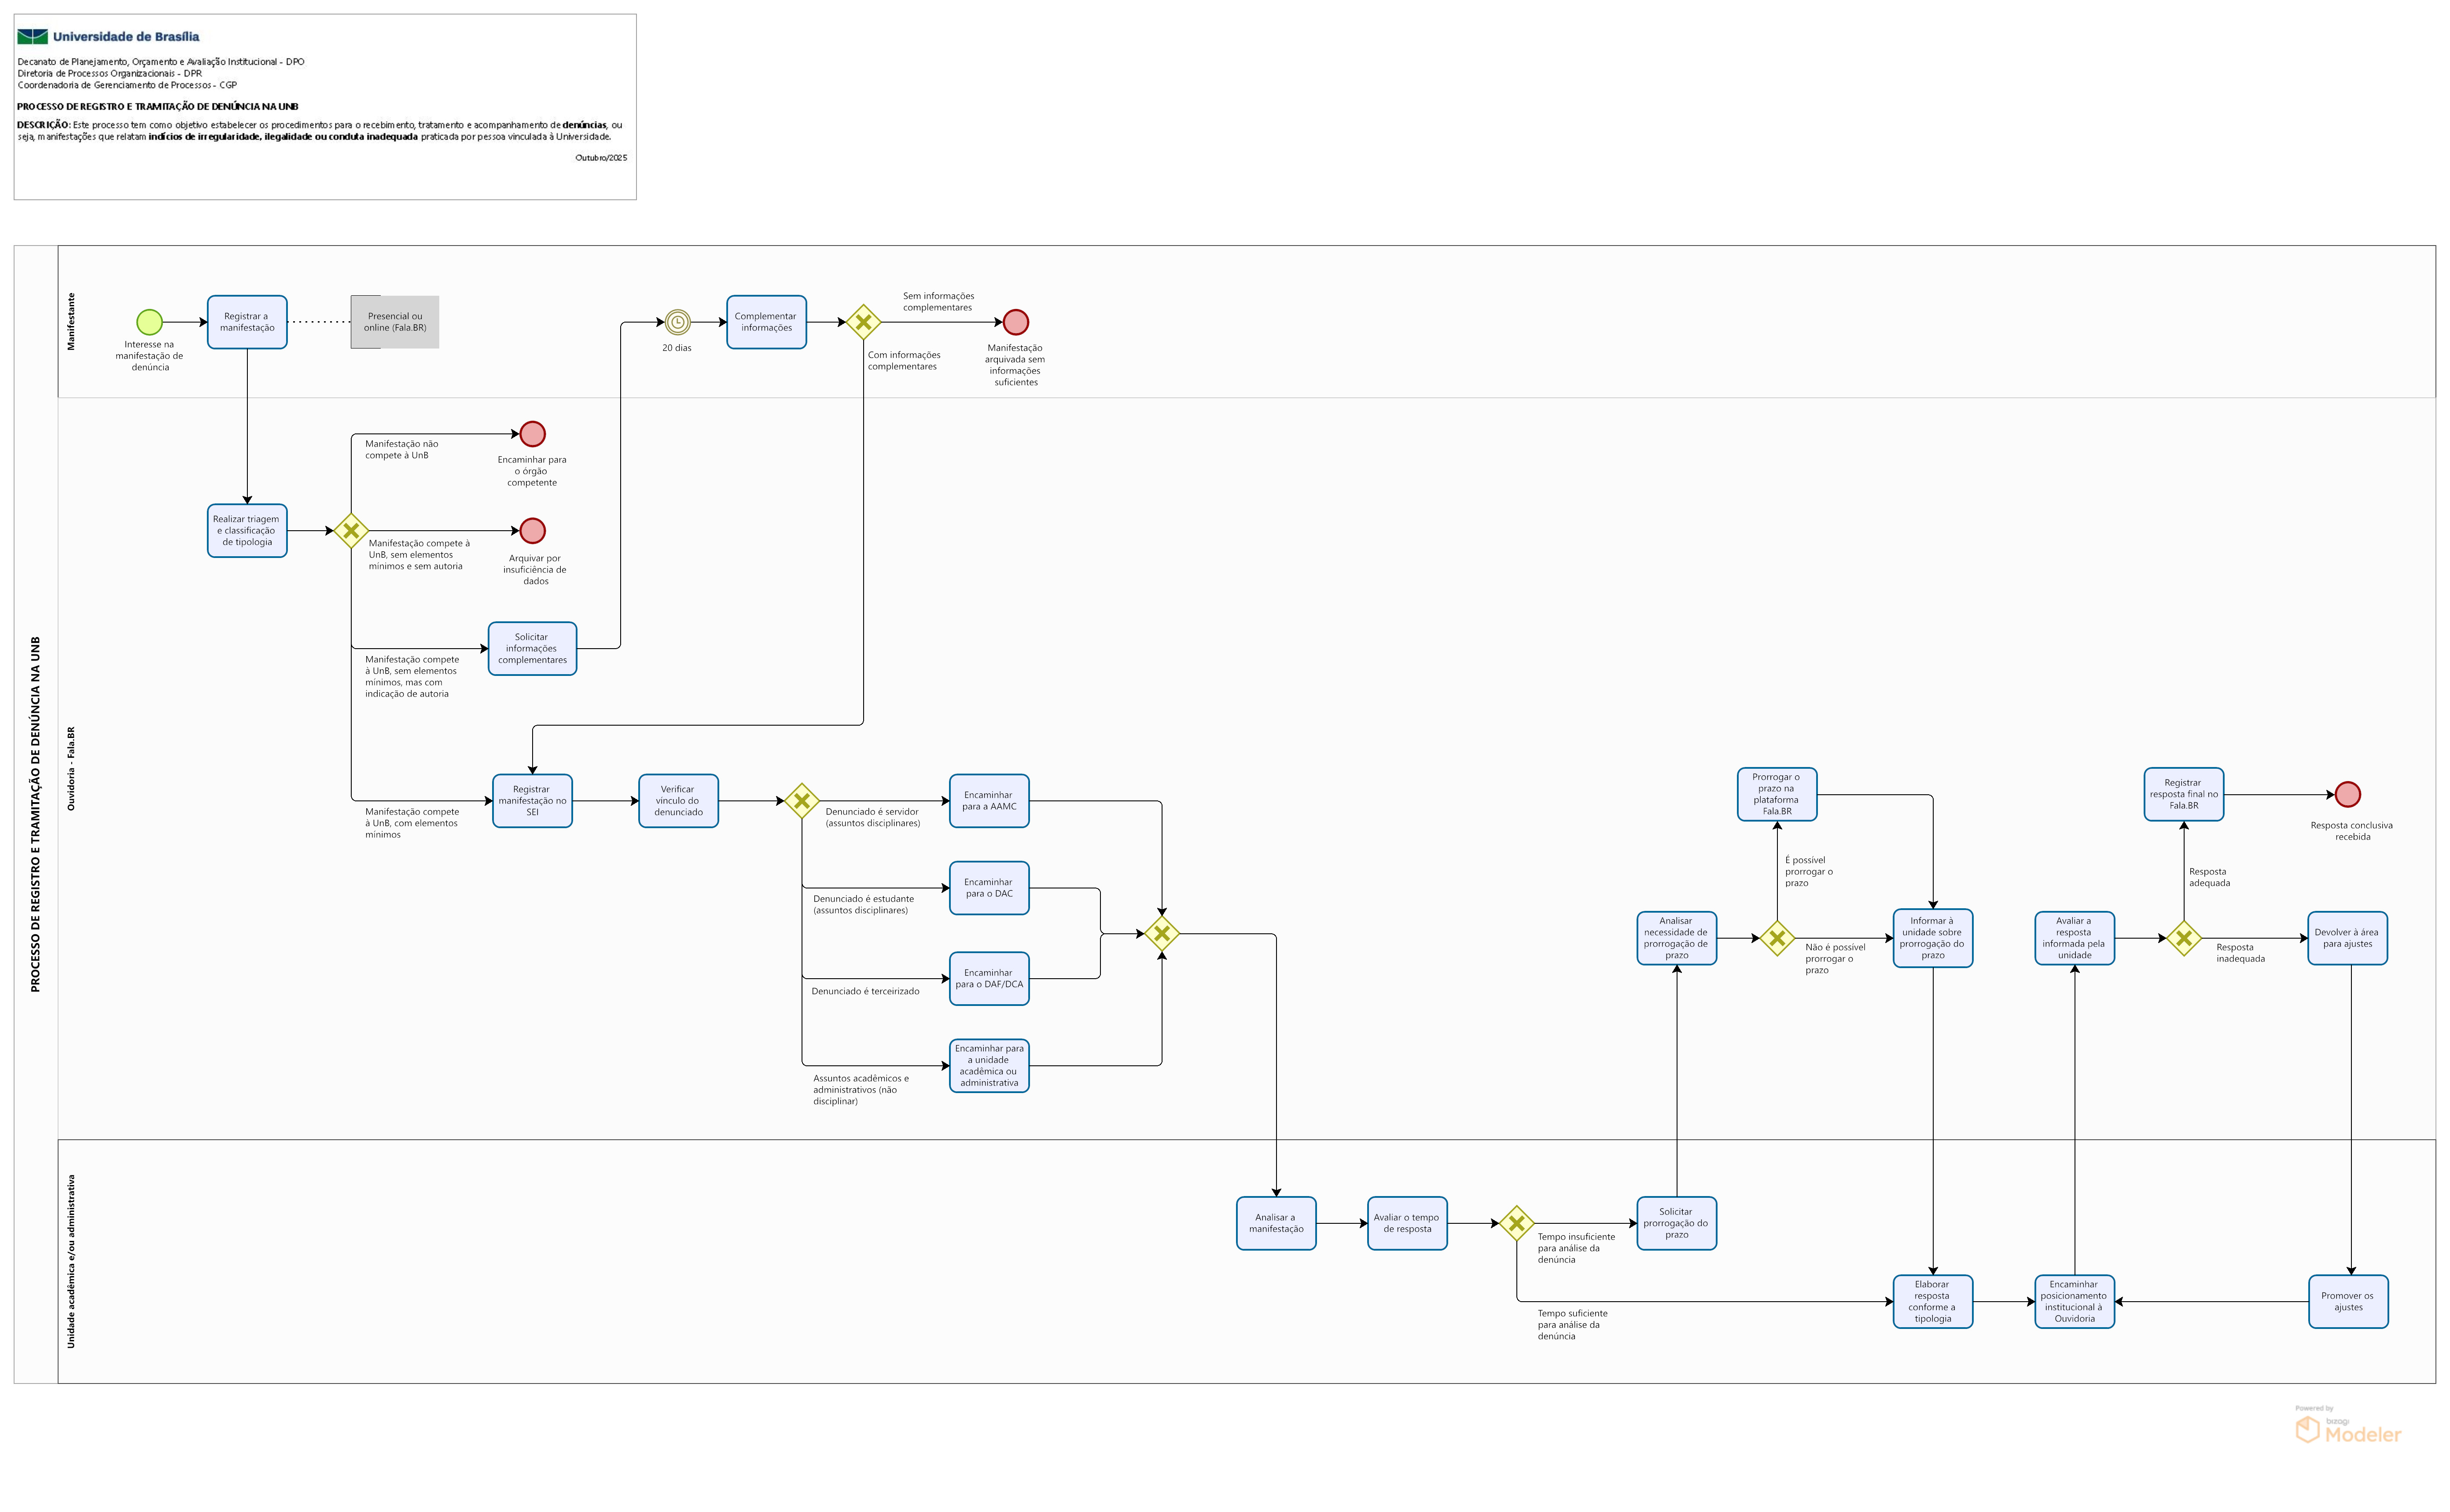
Task: Click the Encaminhar para o órgão competente end event
Action: (532, 434)
